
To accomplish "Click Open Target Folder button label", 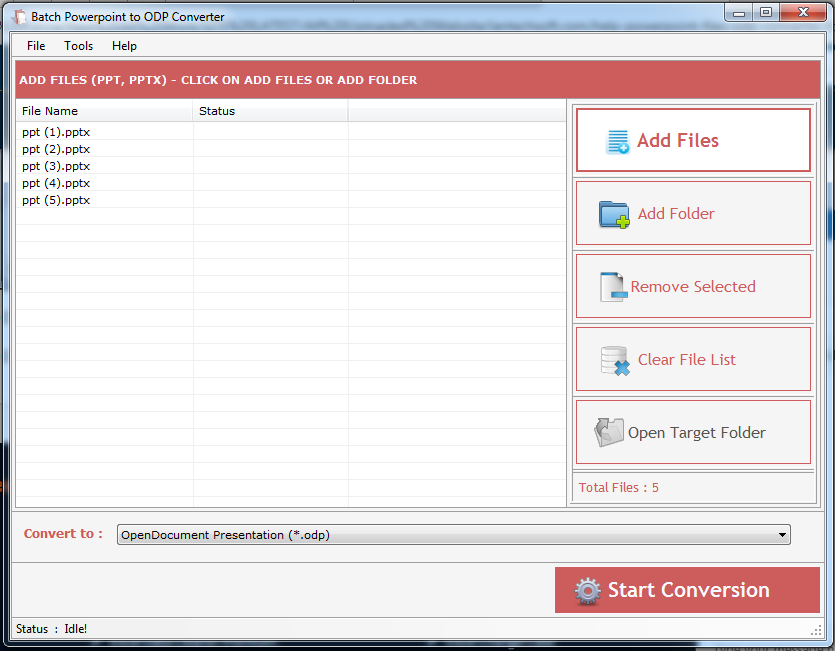I will (697, 433).
